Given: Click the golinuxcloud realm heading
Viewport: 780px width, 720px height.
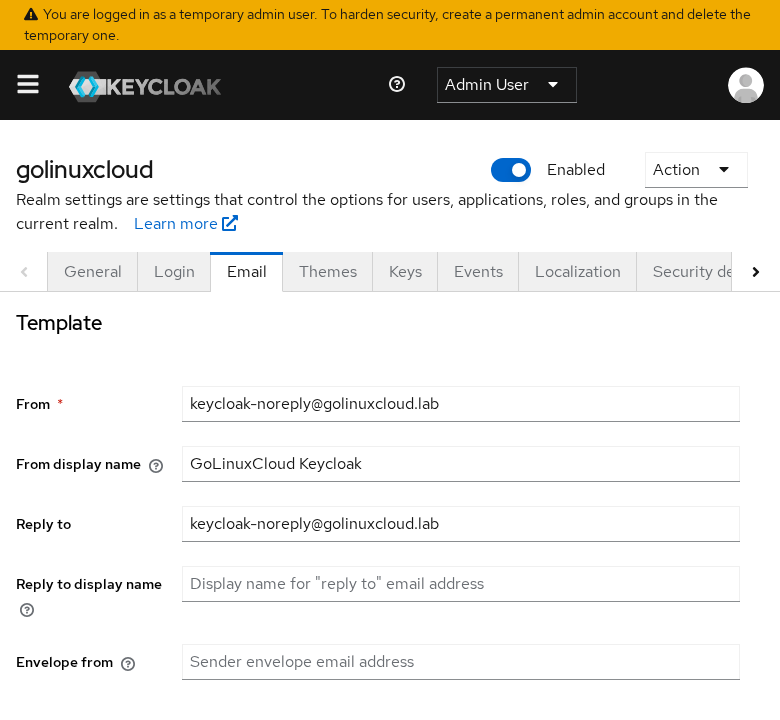Looking at the screenshot, I should tap(85, 170).
